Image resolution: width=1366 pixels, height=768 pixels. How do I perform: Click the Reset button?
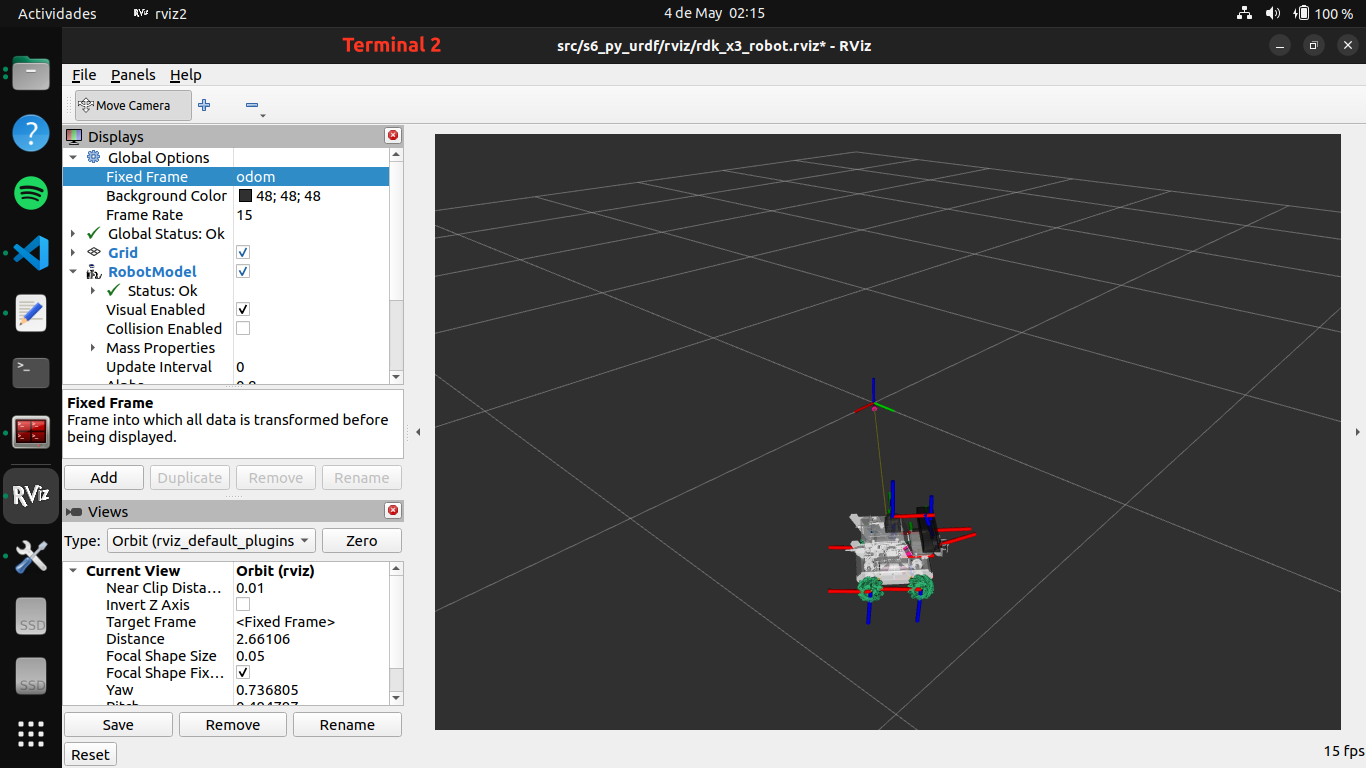(x=90, y=754)
